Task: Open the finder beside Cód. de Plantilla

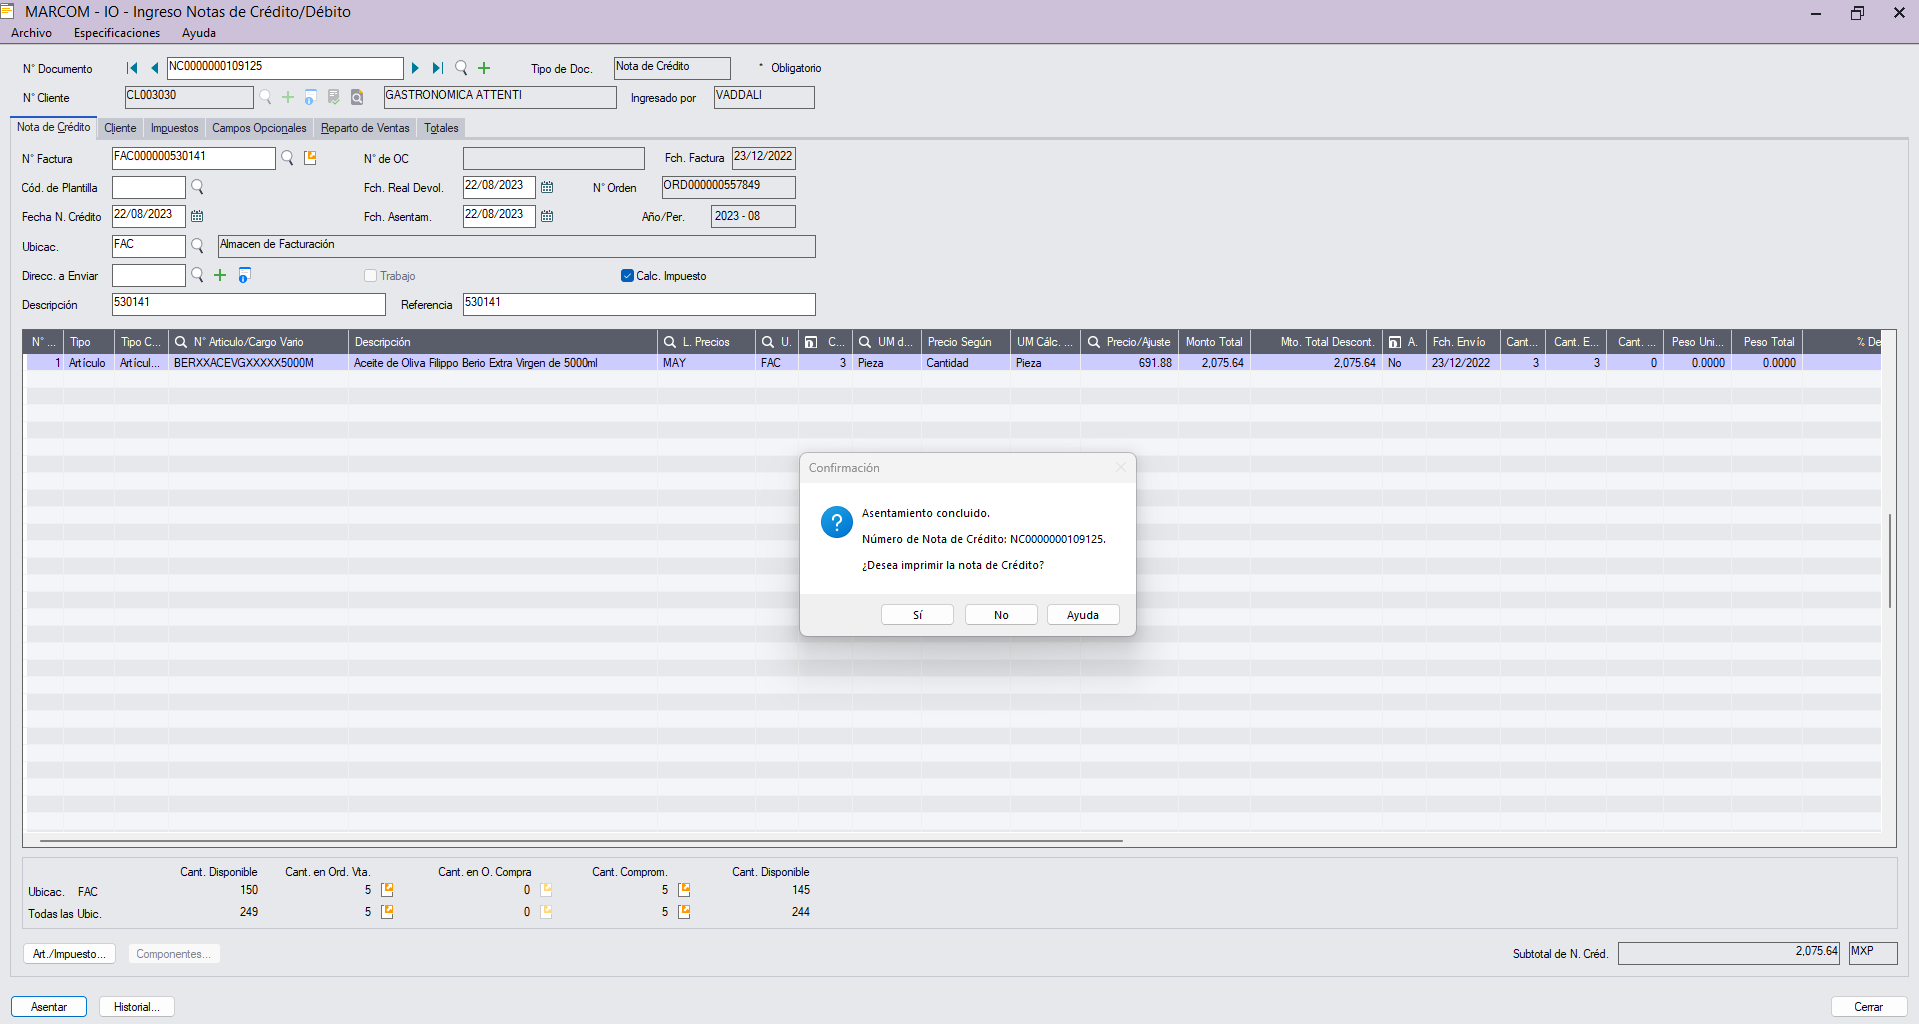Action: 197,187
